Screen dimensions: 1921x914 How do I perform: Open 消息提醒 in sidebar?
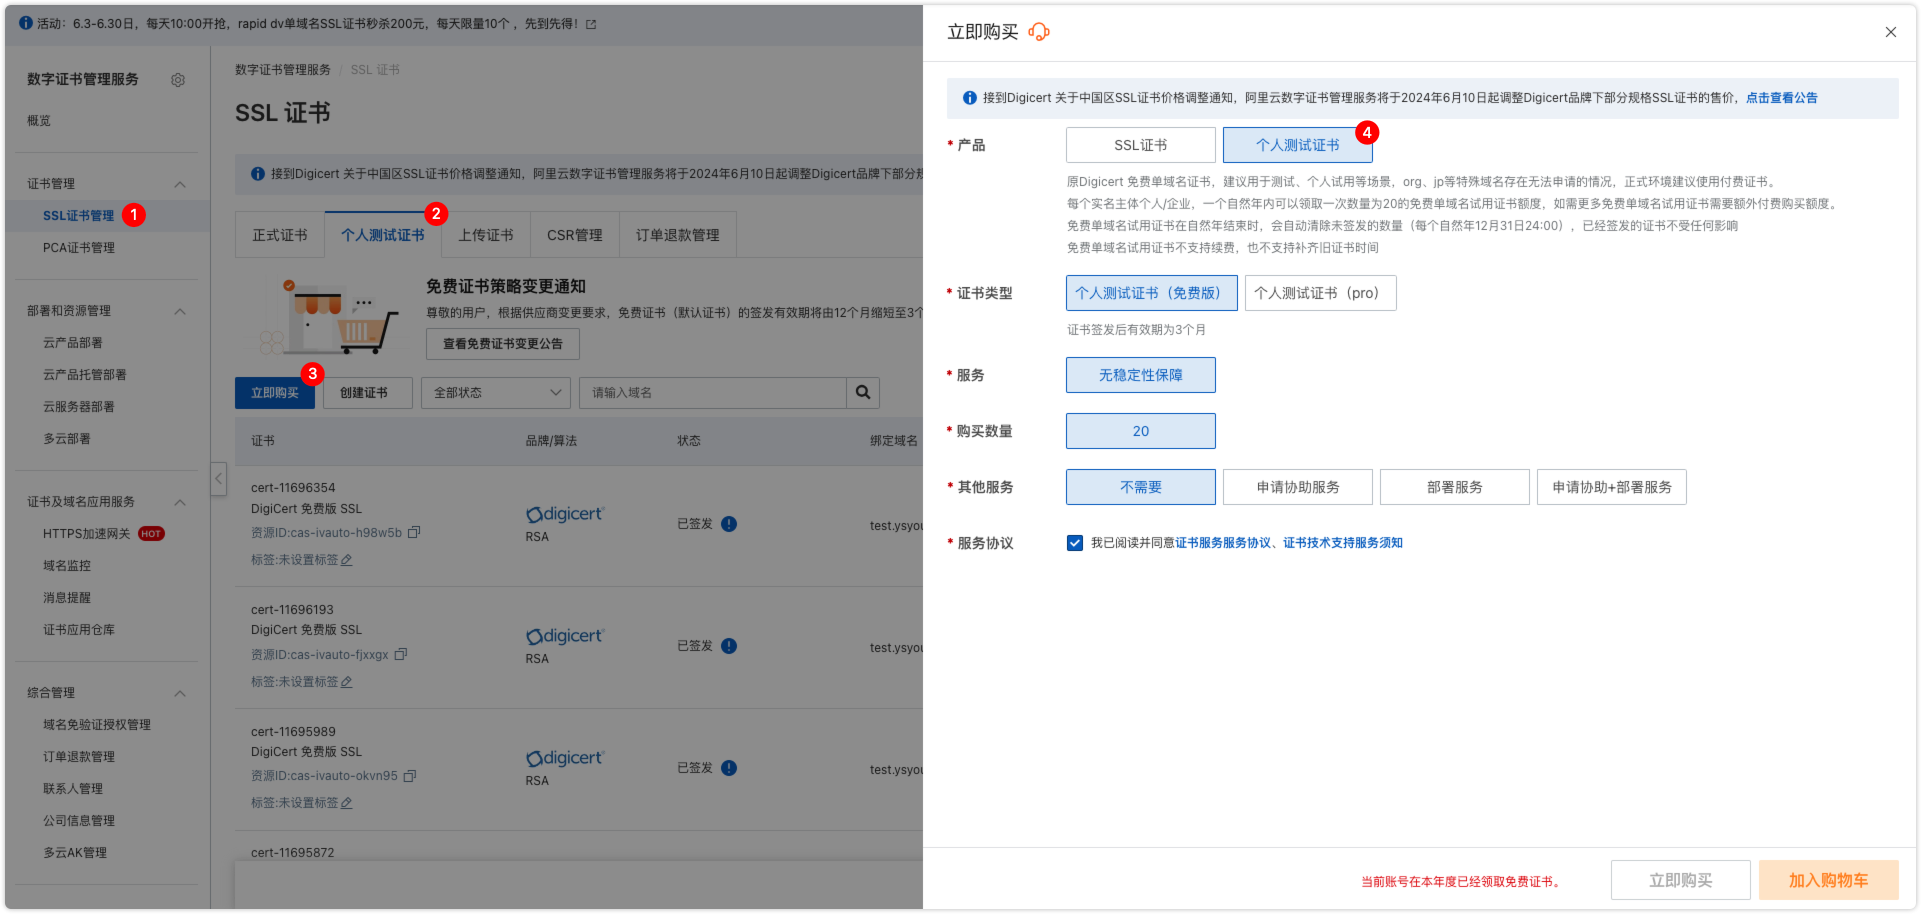67,598
